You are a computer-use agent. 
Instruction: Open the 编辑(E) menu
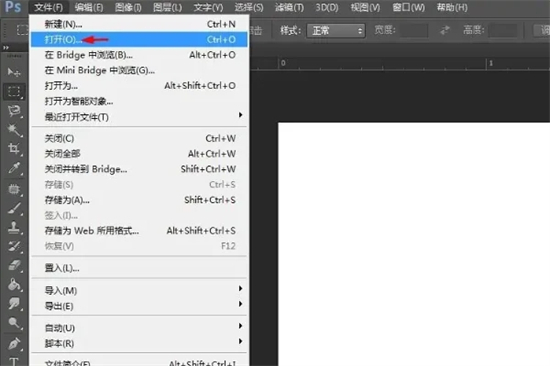pos(89,7)
